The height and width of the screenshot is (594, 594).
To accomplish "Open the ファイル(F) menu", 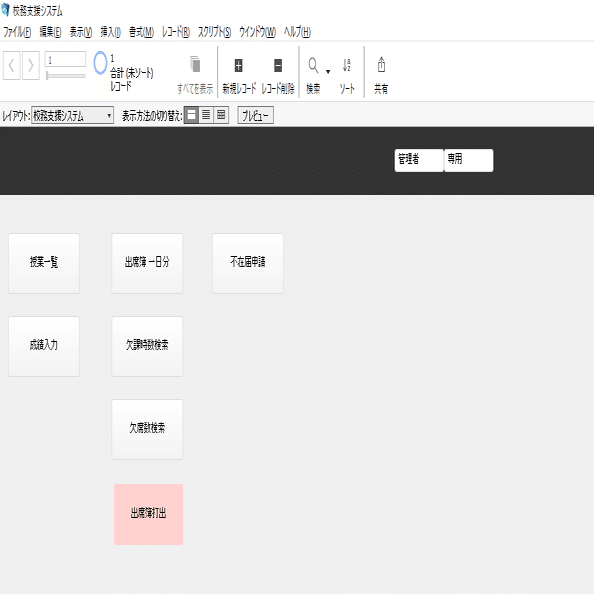I will coord(17,32).
